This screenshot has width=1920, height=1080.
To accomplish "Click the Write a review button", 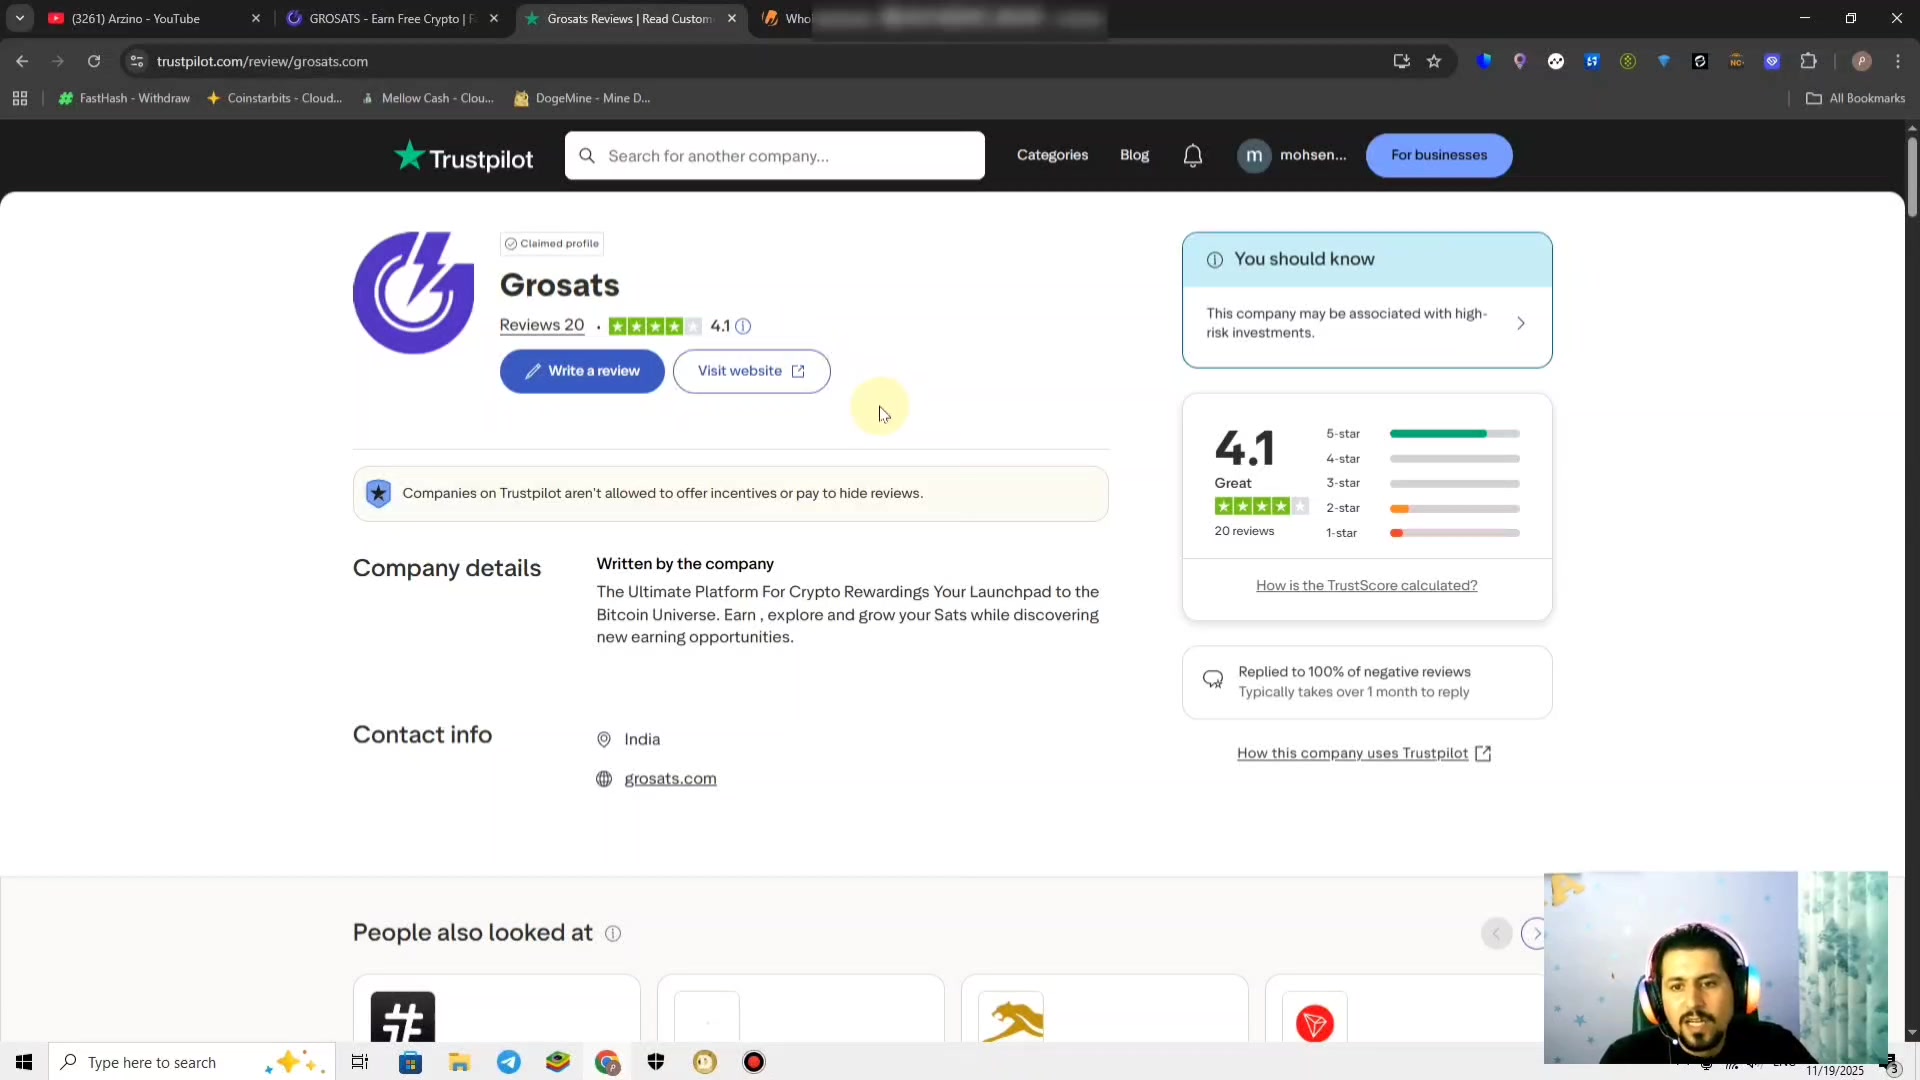I will pyautogui.click(x=582, y=371).
